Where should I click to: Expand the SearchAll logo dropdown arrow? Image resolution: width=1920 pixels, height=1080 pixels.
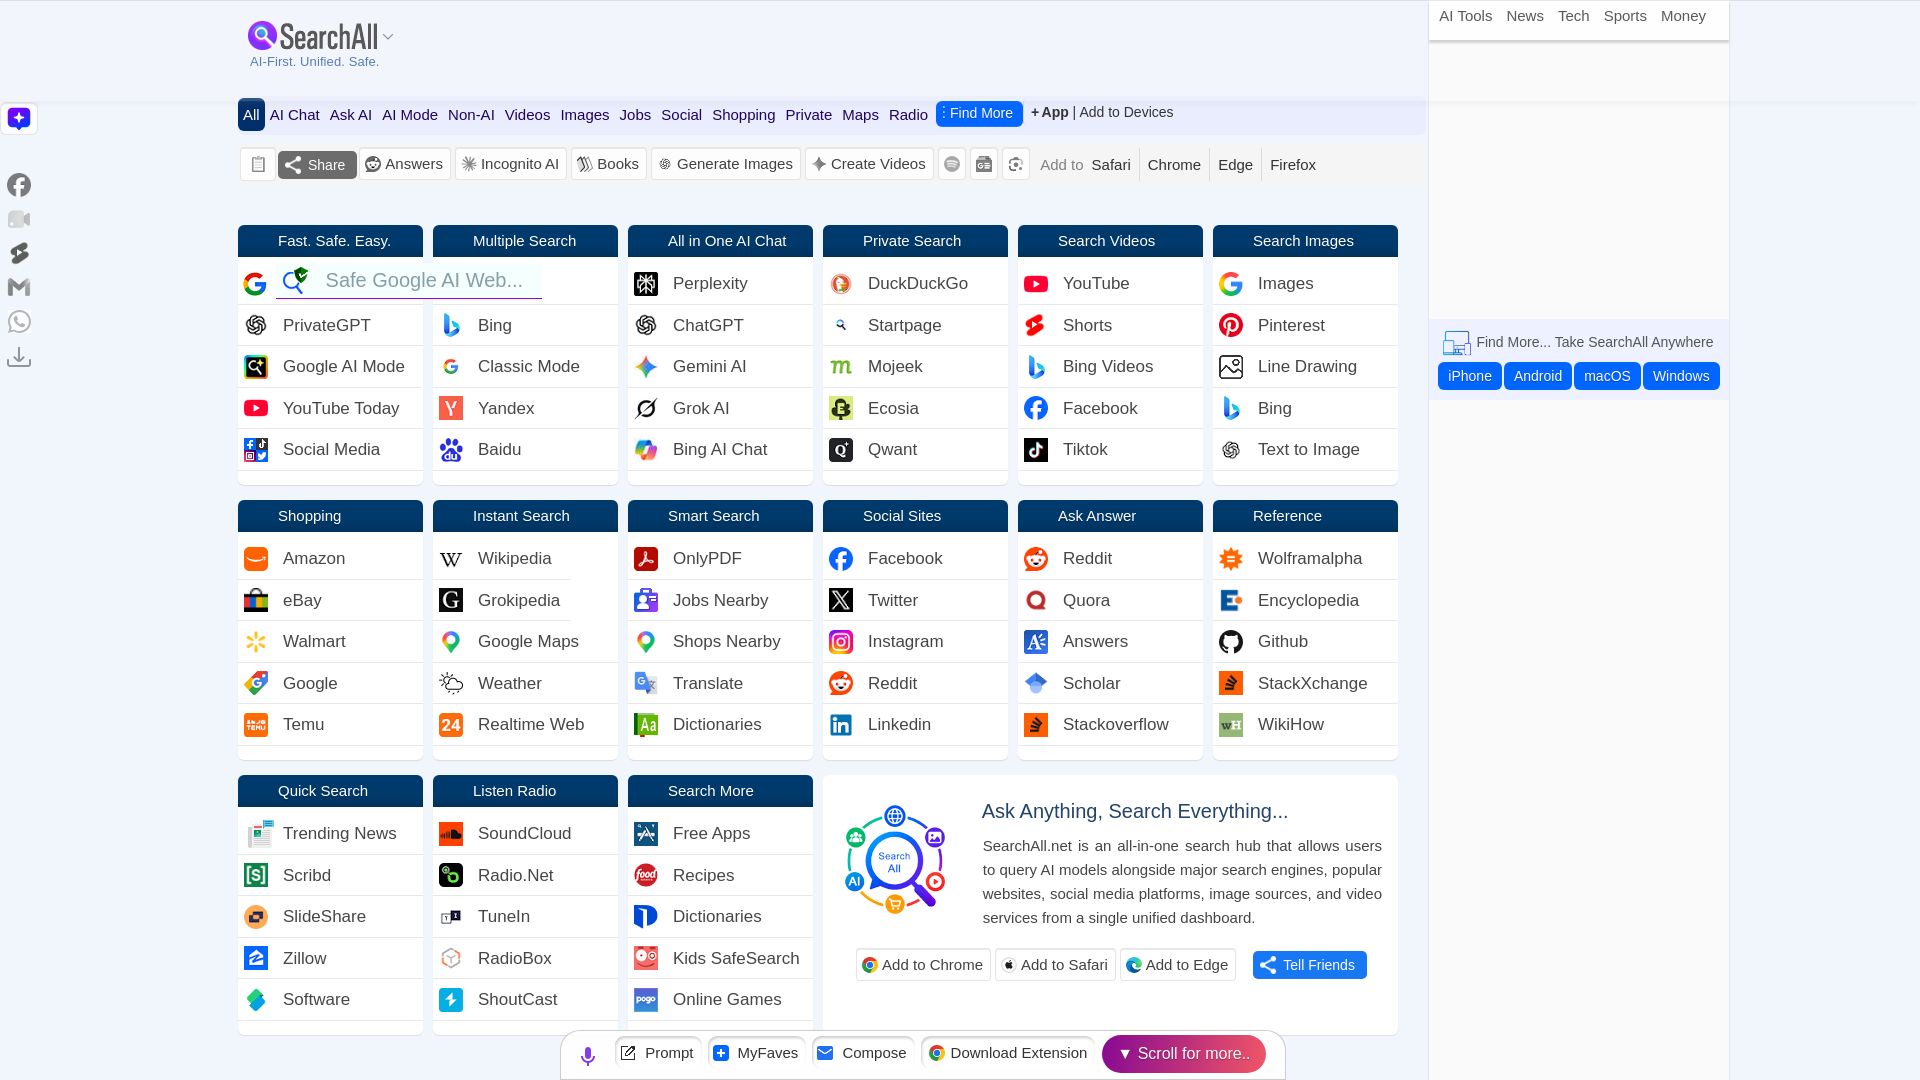click(388, 37)
